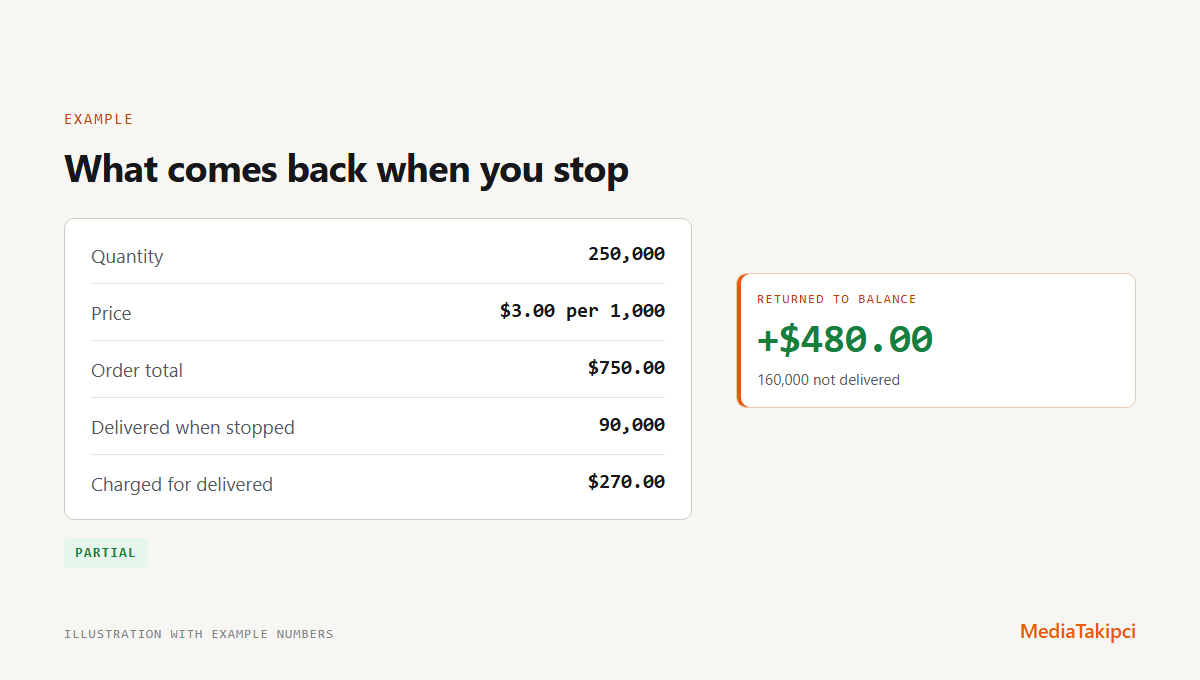Screen dimensions: 1200x680
Task: Click the +$480.00 refund amount
Action: click(845, 340)
